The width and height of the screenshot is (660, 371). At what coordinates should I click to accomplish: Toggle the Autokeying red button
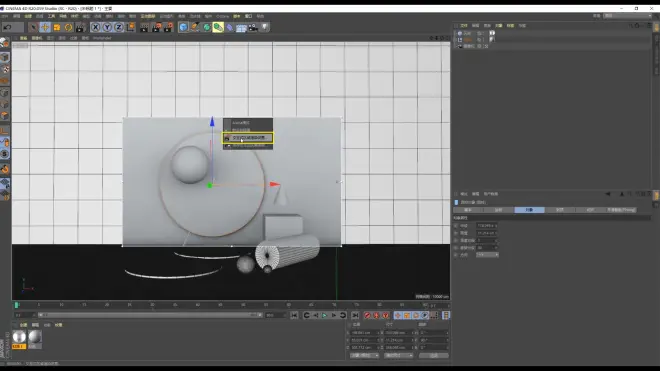[x=376, y=315]
